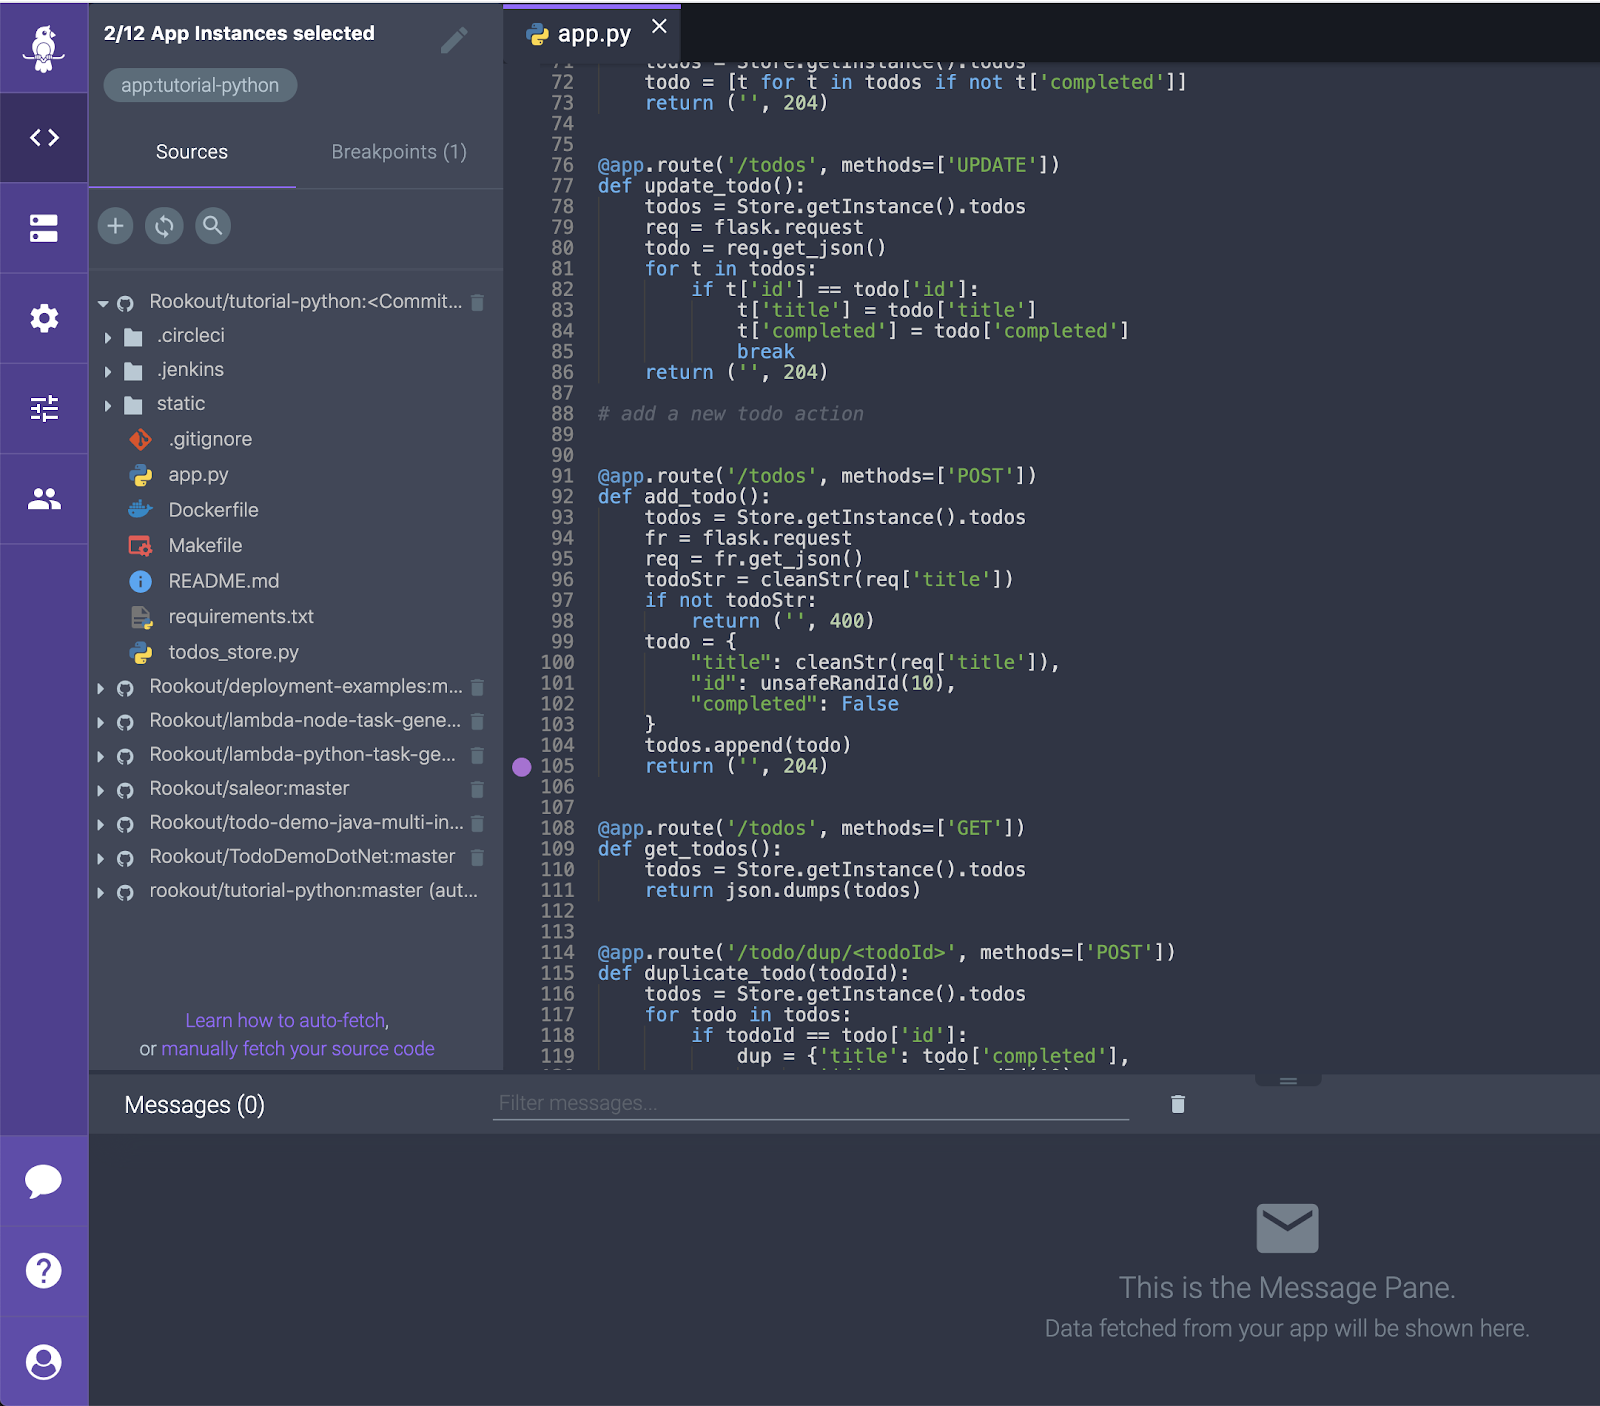Expand the Rookout/saleor:master repository
Image resolution: width=1600 pixels, height=1406 pixels.
[x=101, y=790]
